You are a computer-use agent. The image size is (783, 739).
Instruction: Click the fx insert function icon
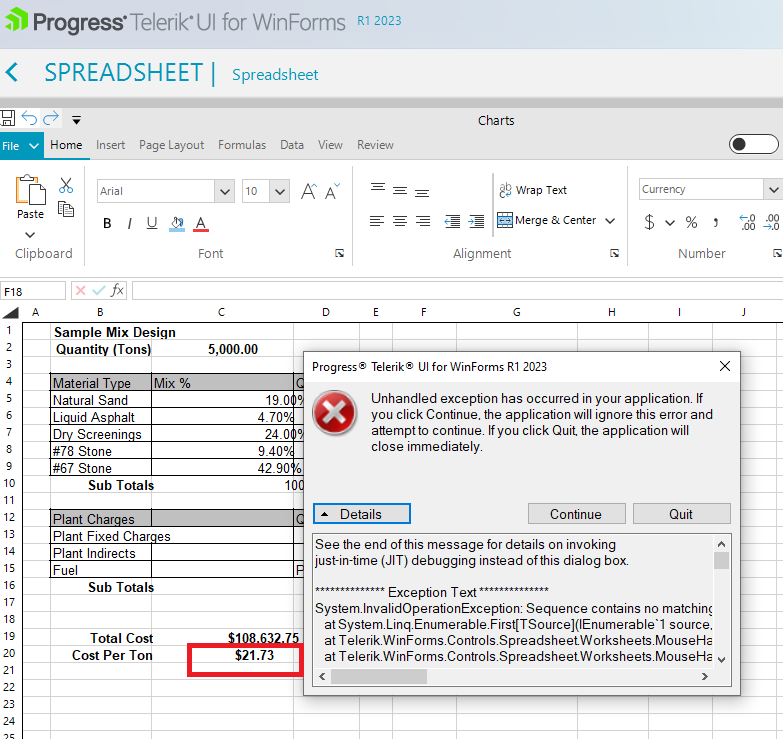click(x=117, y=290)
